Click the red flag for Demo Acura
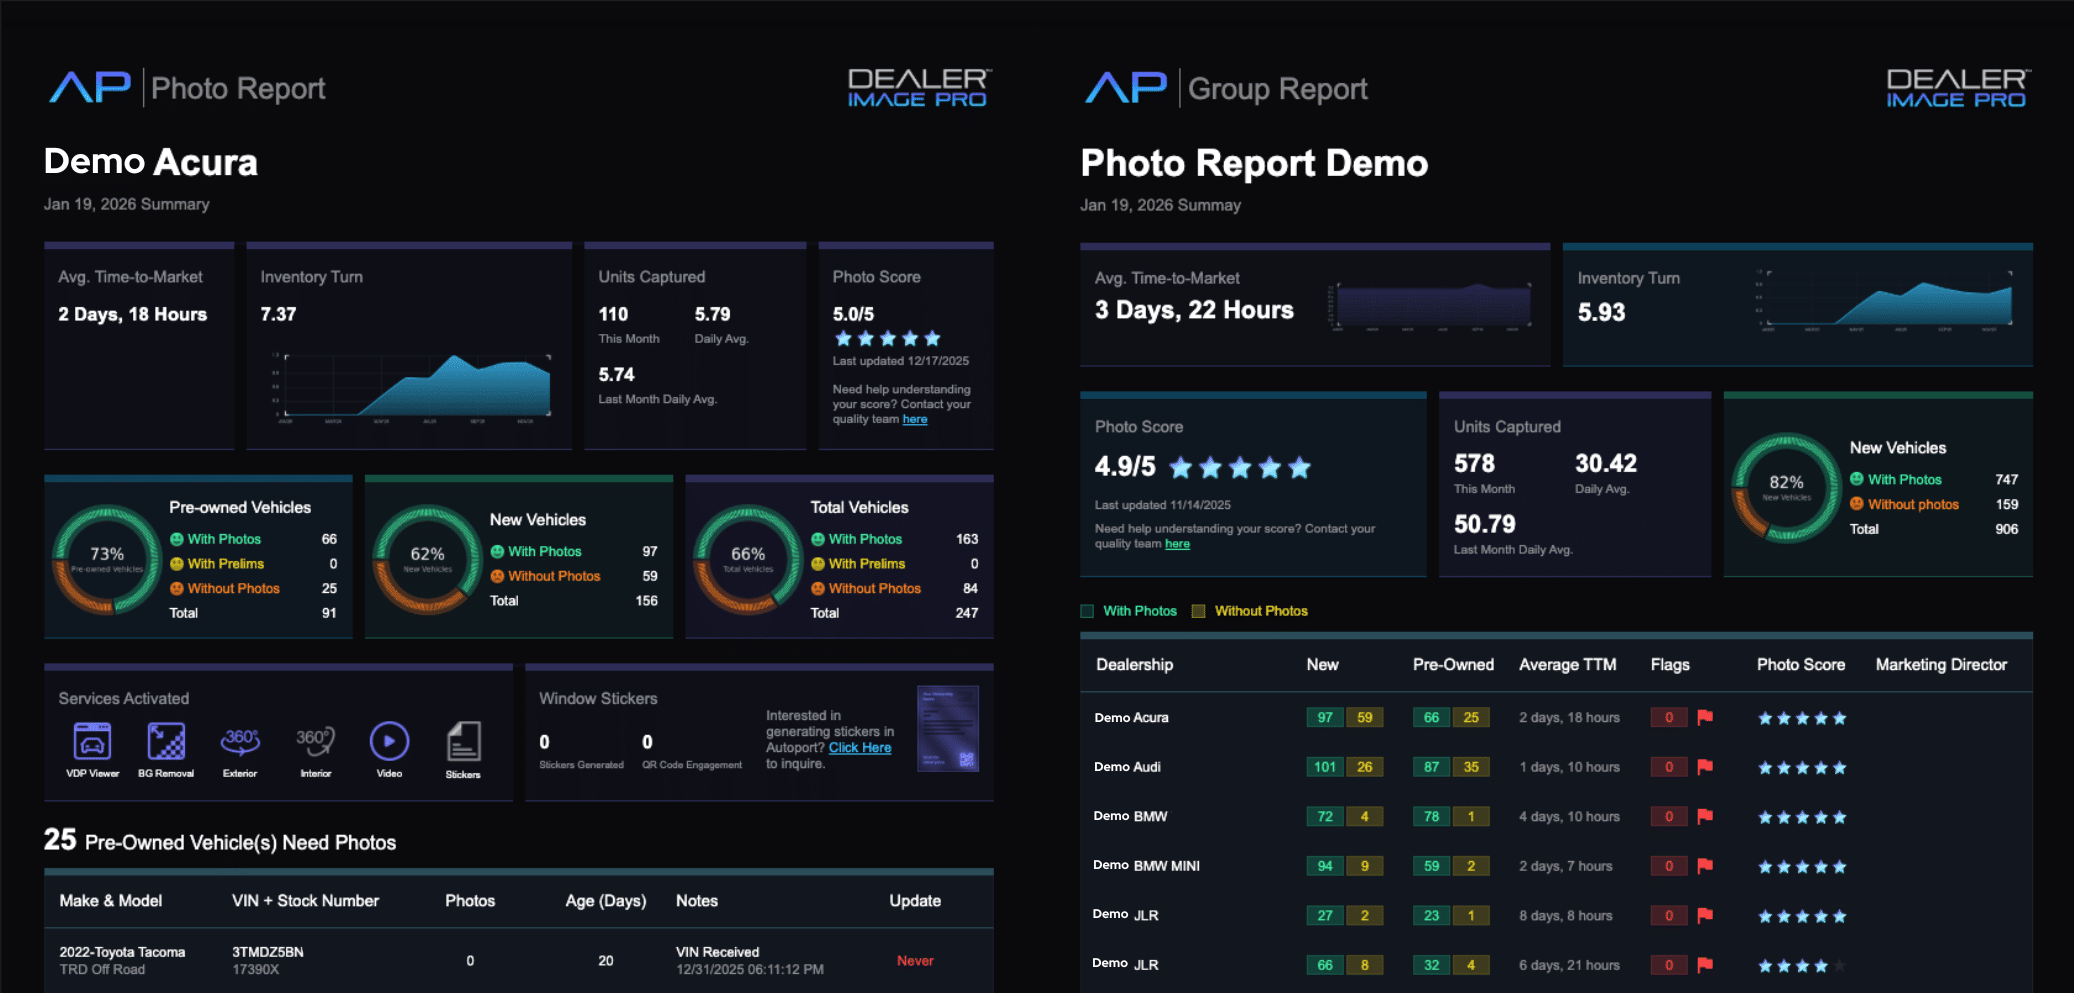The width and height of the screenshot is (2074, 993). tap(1705, 717)
